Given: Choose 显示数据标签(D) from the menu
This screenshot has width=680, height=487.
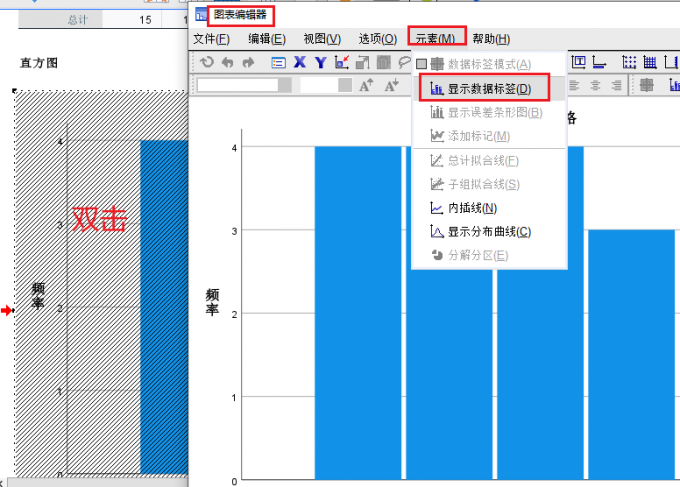Looking at the screenshot, I should point(489,89).
